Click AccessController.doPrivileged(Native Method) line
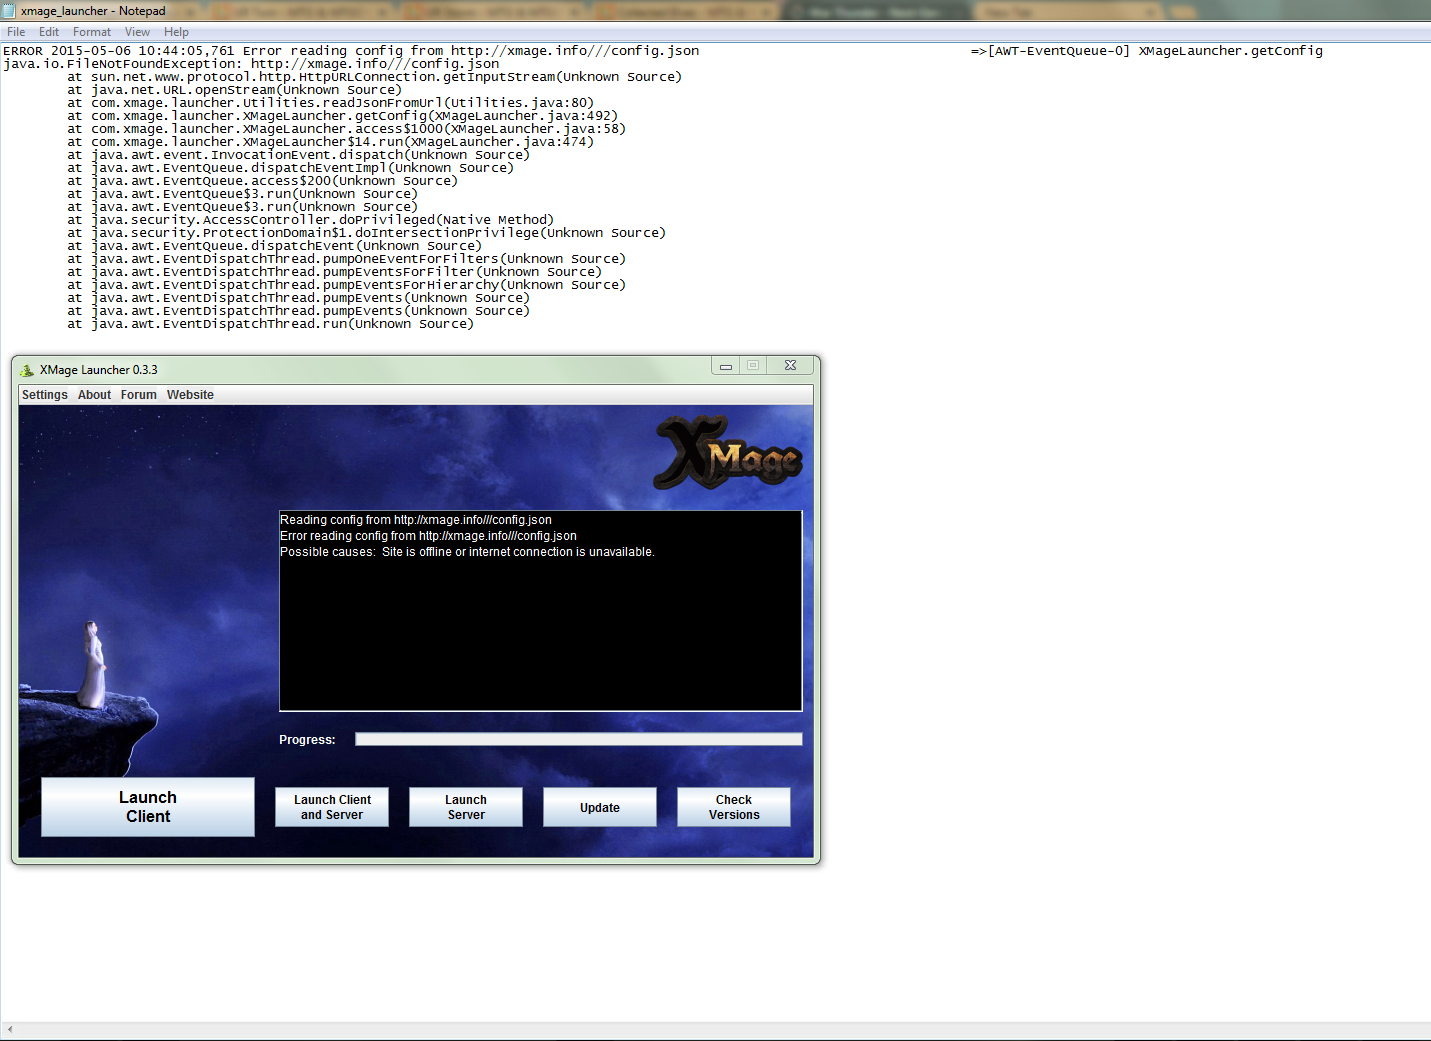This screenshot has height=1041, width=1431. [x=310, y=220]
